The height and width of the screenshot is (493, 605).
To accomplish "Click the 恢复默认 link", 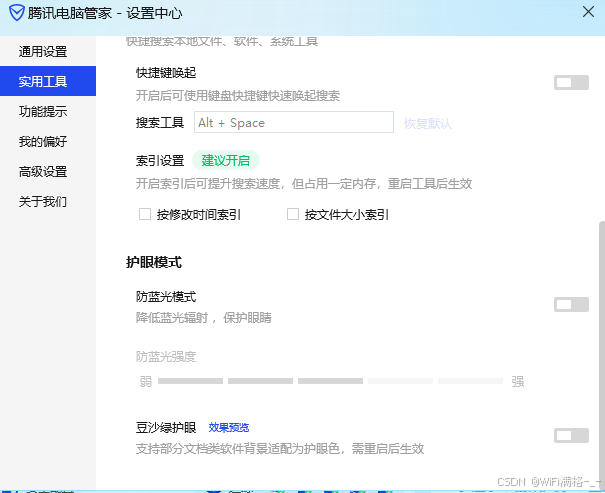I will point(428,123).
